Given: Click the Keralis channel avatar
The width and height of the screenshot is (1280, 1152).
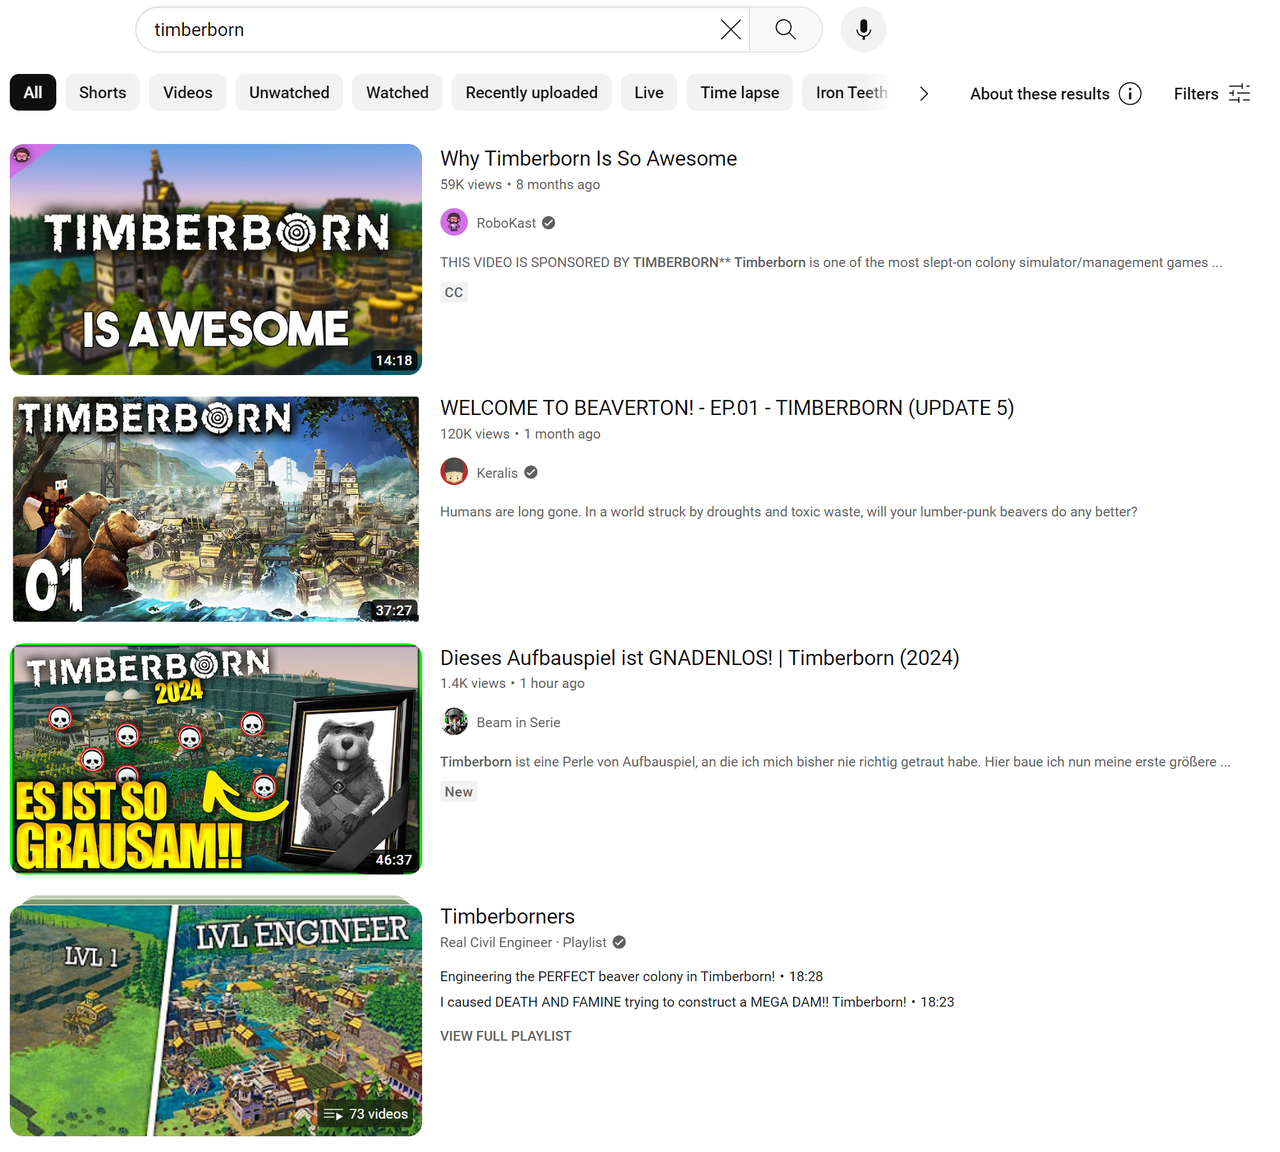Looking at the screenshot, I should 454,472.
